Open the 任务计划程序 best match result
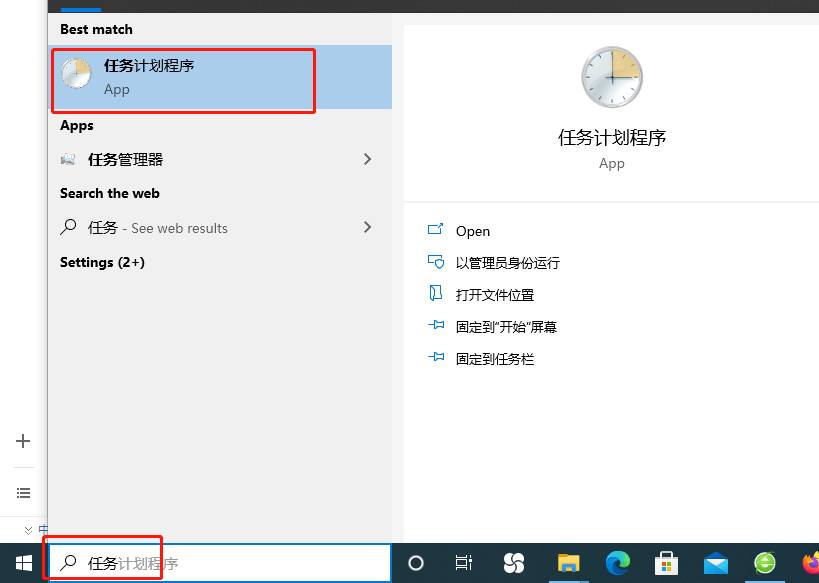Viewport: 819px width, 583px height. click(220, 77)
